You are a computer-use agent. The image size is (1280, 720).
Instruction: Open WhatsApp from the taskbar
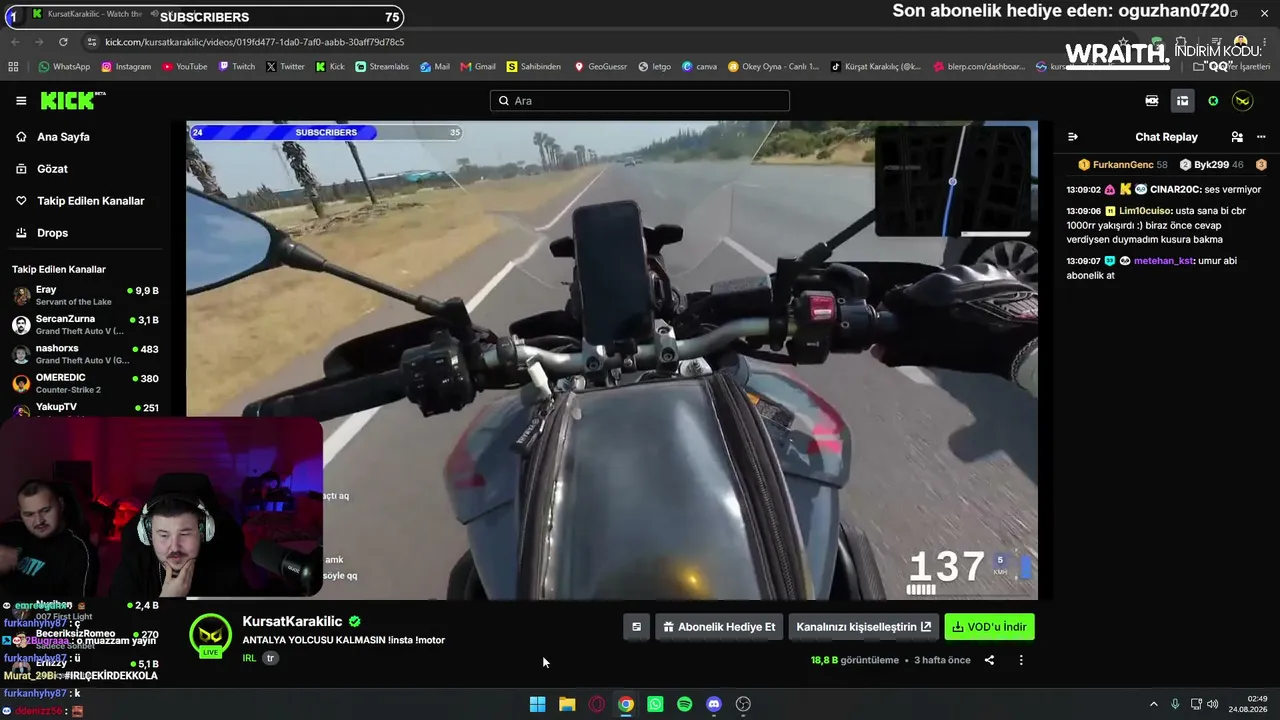(655, 704)
